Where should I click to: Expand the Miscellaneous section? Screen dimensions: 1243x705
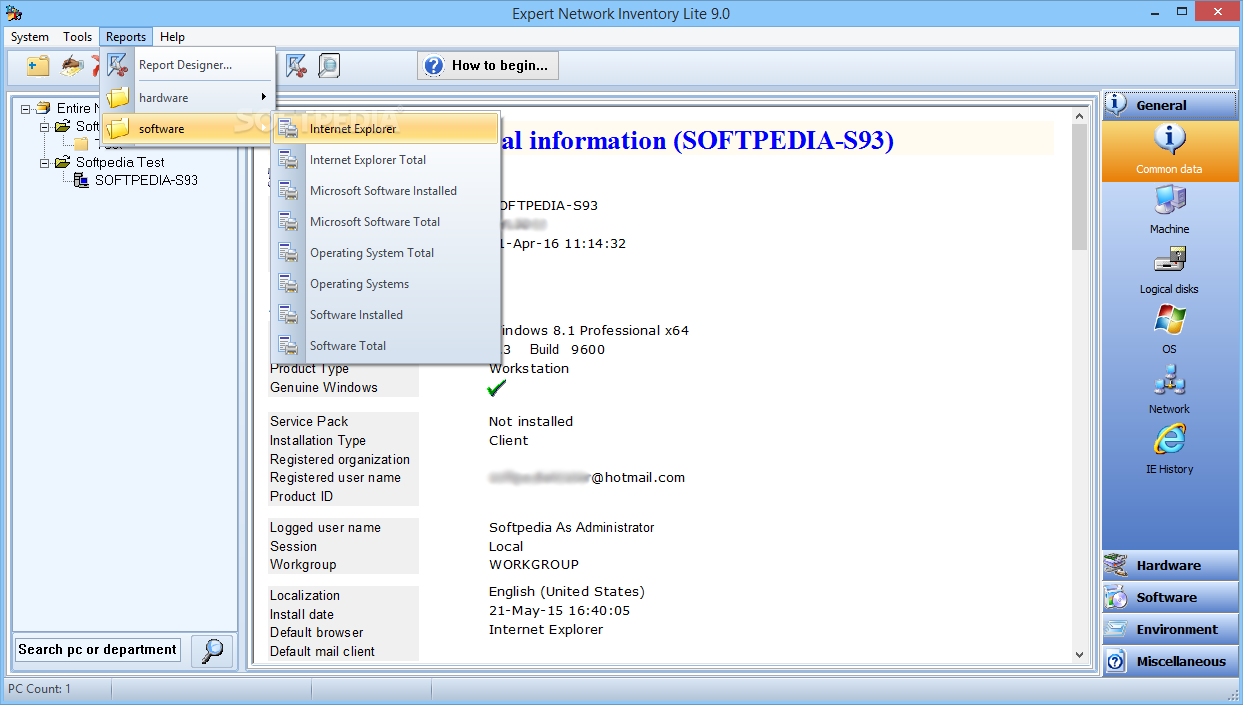1169,662
